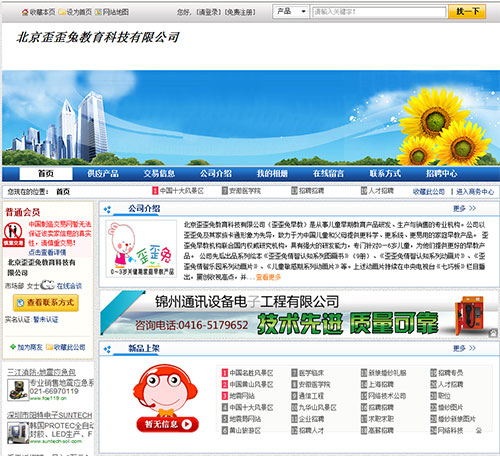This screenshot has width=500, height=456.
Task: Click the 找一下 search button
Action: [467, 12]
